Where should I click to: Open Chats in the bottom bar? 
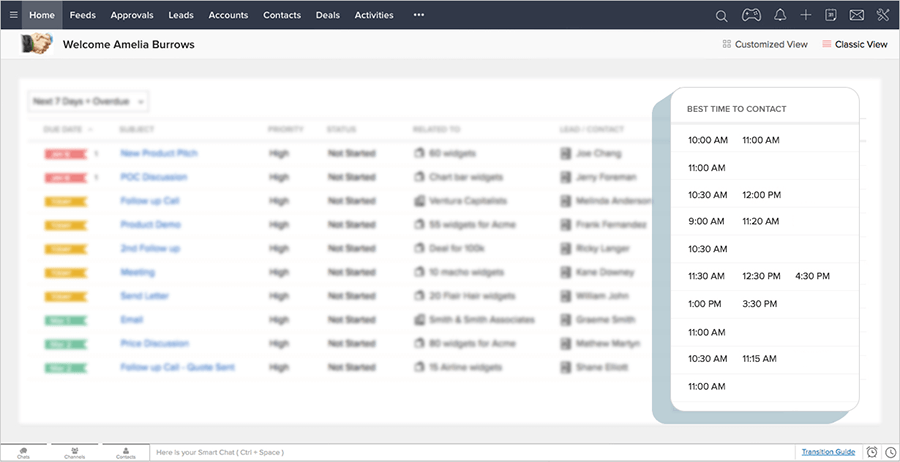coord(24,453)
